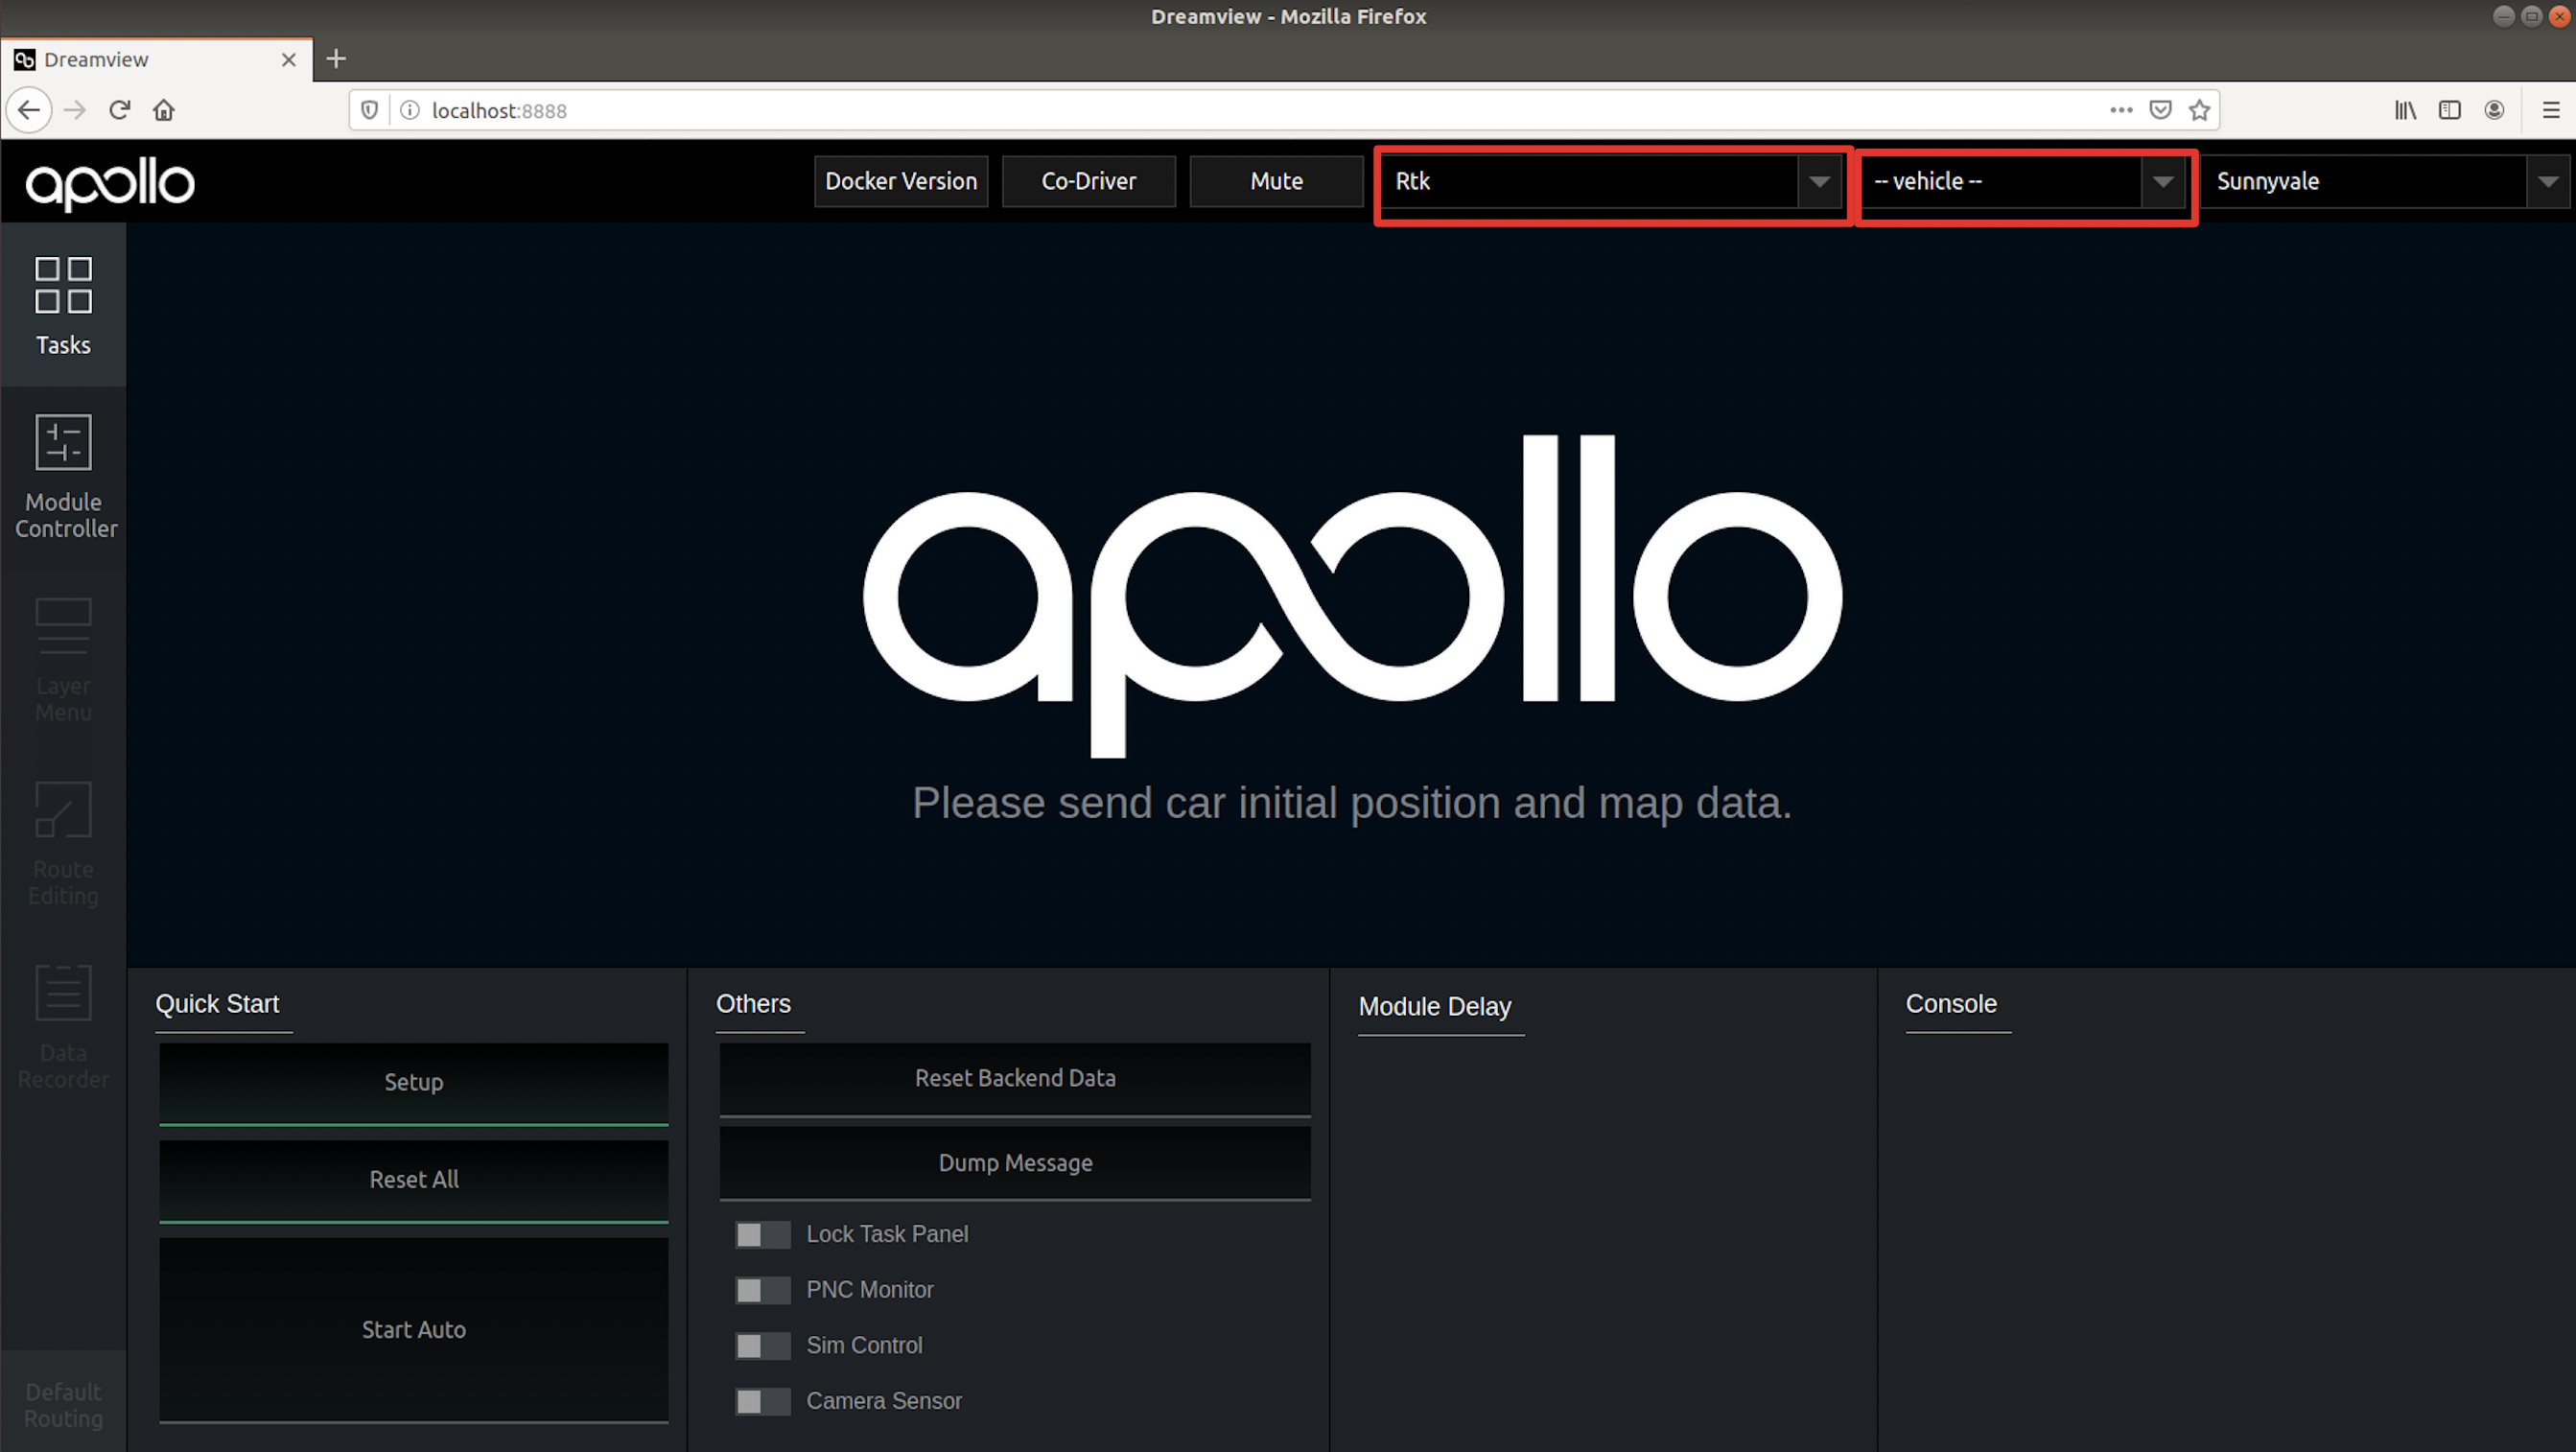Image resolution: width=2576 pixels, height=1452 pixels.
Task: Toggle the Lock Task Panel checkbox
Action: [758, 1234]
